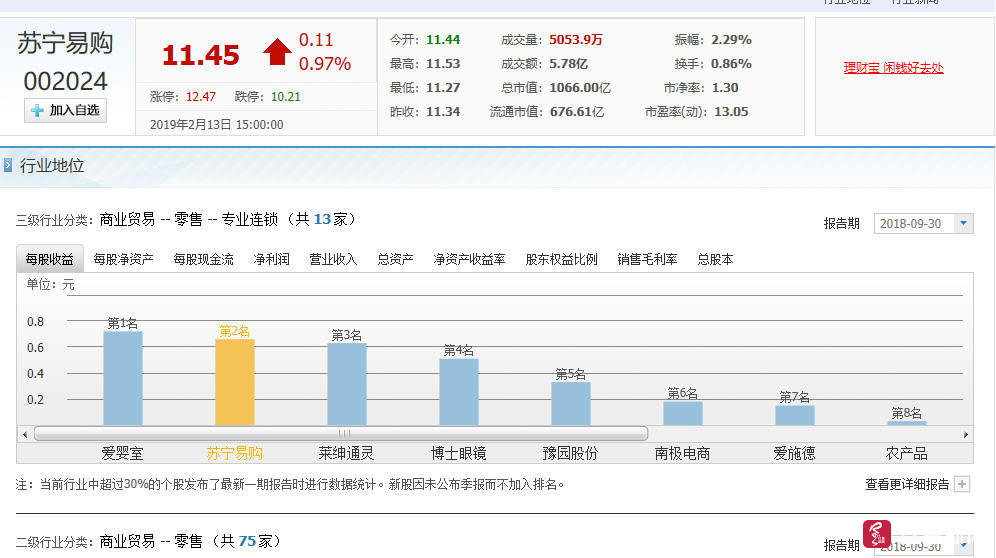The height and width of the screenshot is (558, 996).
Task: Click the 苏宁易购 stock name heading
Action: tap(65, 43)
